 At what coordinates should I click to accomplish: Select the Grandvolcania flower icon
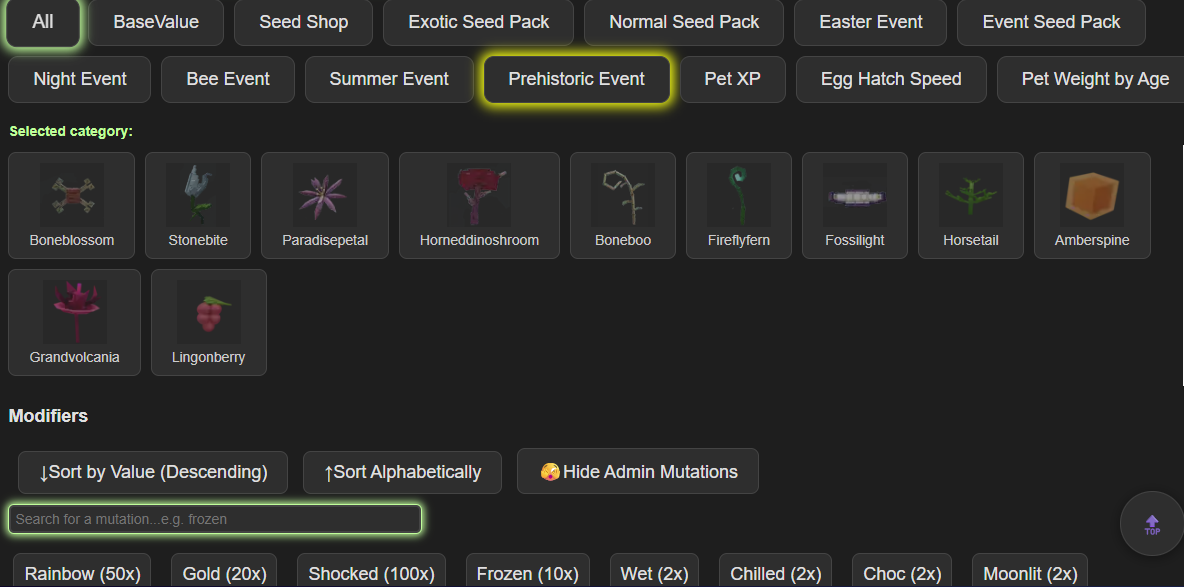tap(75, 312)
